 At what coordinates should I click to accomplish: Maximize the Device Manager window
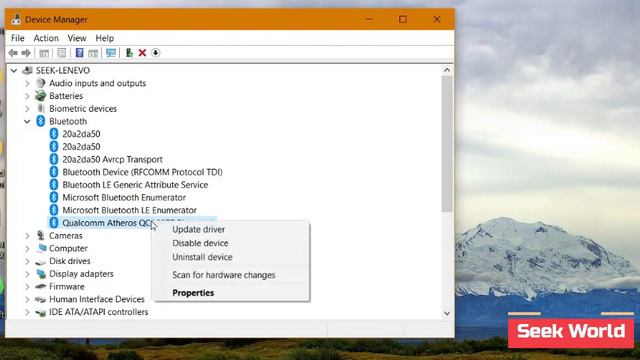pos(403,19)
